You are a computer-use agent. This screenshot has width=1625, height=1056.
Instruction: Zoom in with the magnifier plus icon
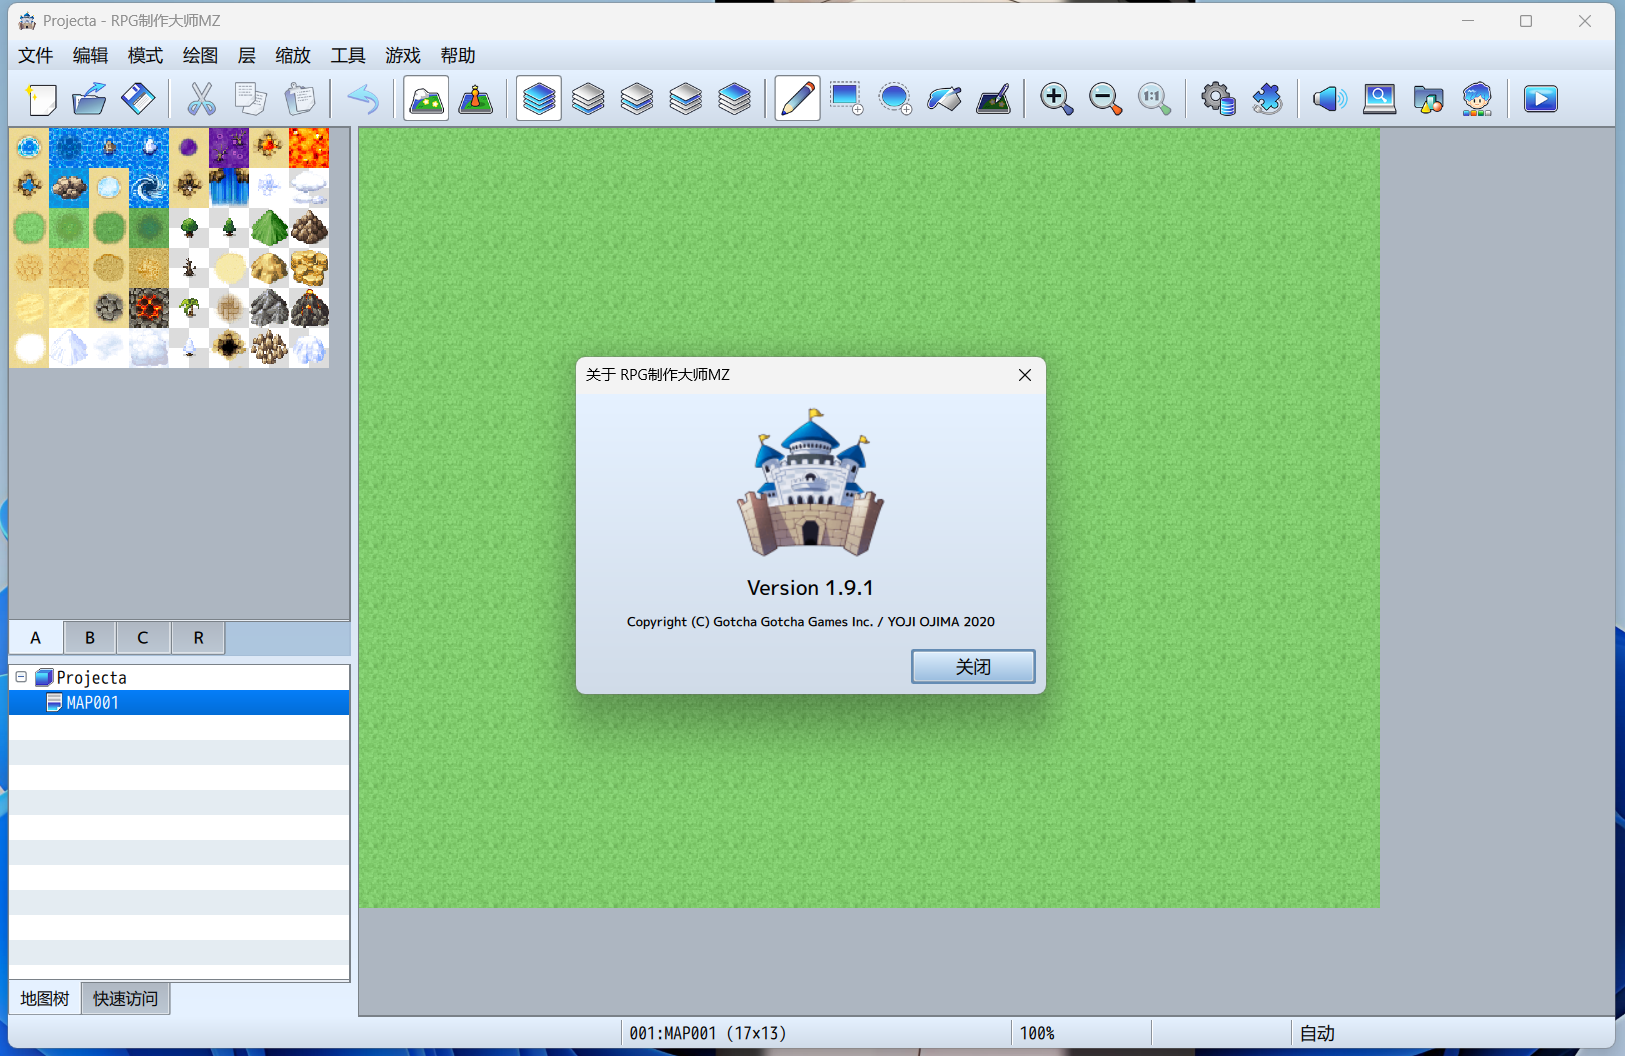[x=1057, y=99]
